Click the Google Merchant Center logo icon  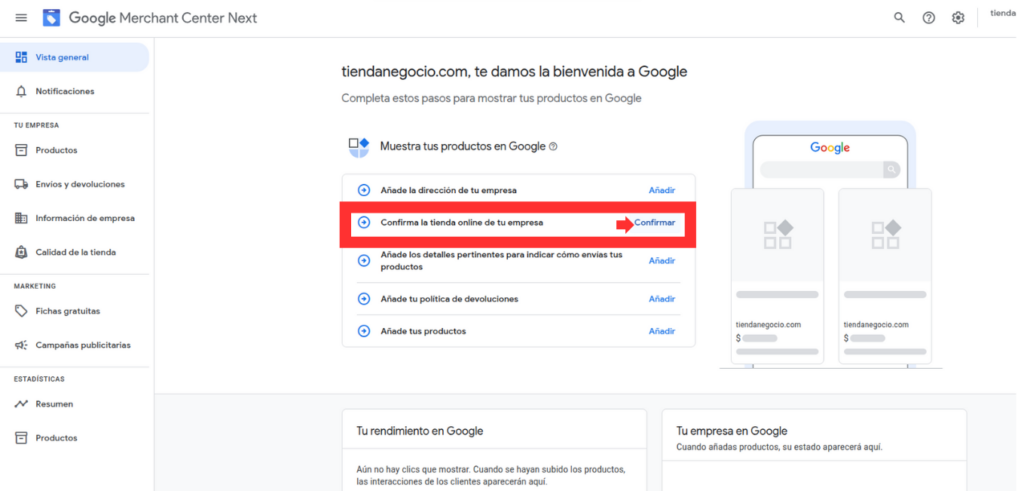tap(52, 18)
